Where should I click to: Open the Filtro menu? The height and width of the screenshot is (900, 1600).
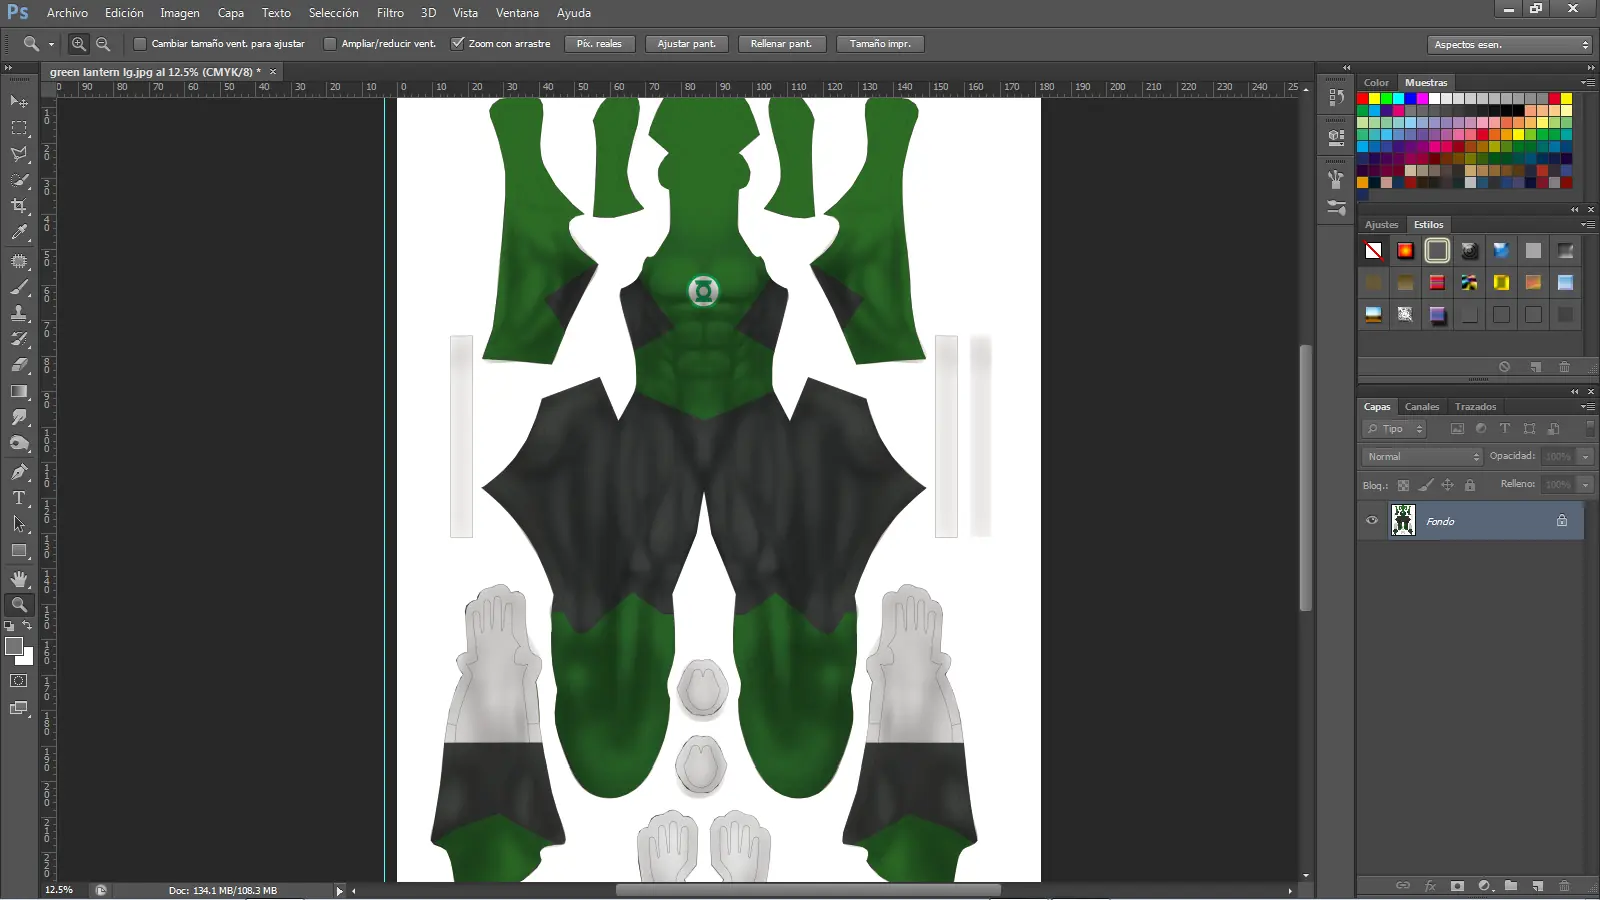390,13
